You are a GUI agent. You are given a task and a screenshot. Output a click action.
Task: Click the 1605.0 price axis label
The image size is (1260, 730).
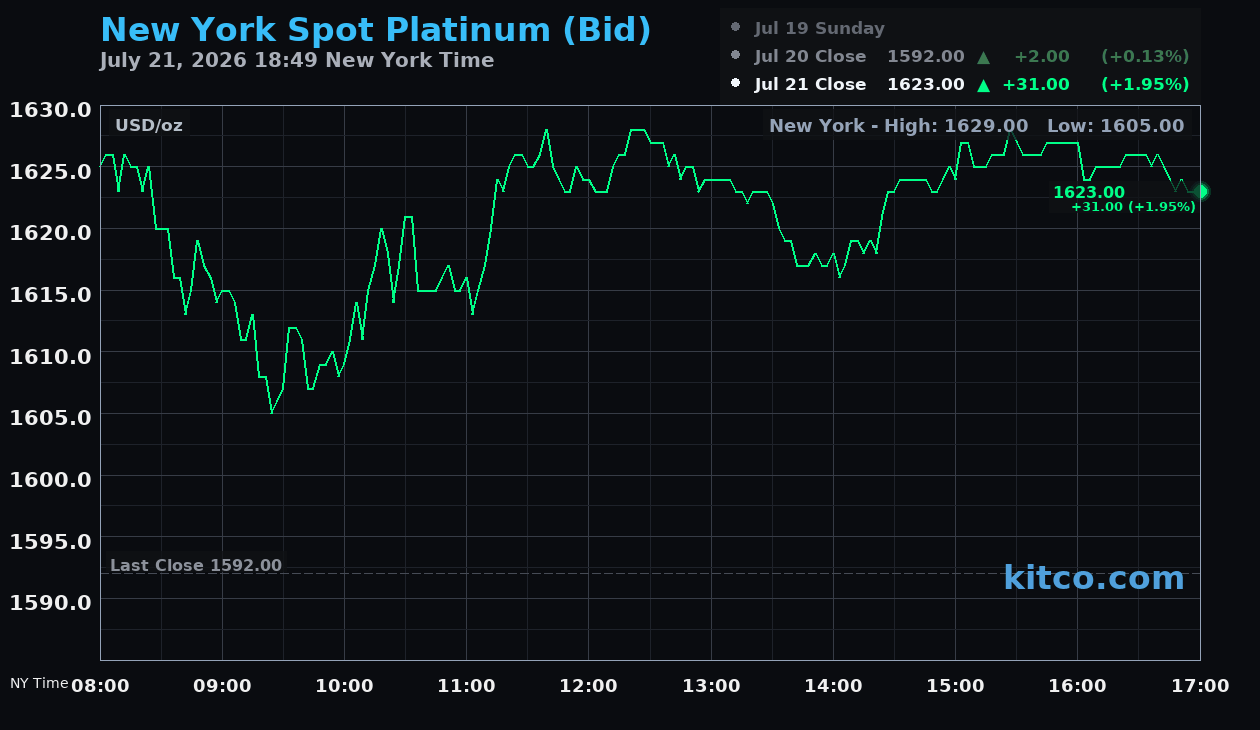pos(50,417)
